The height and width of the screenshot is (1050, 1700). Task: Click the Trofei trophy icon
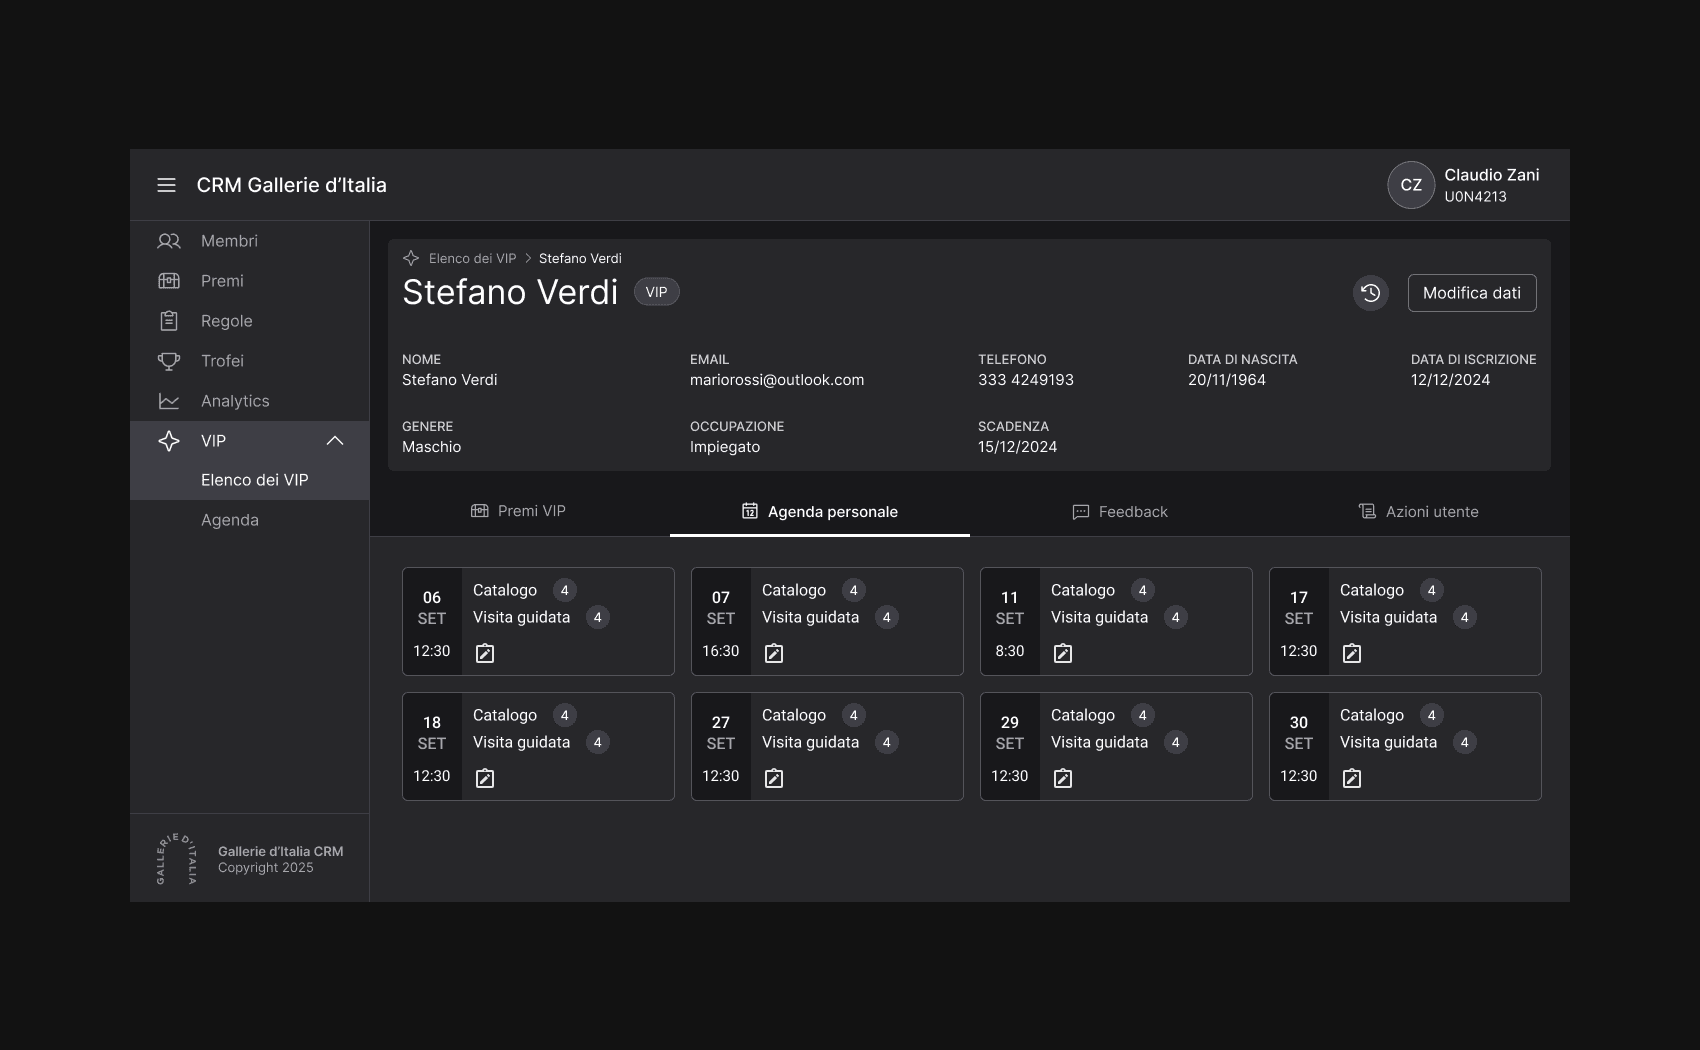(169, 361)
